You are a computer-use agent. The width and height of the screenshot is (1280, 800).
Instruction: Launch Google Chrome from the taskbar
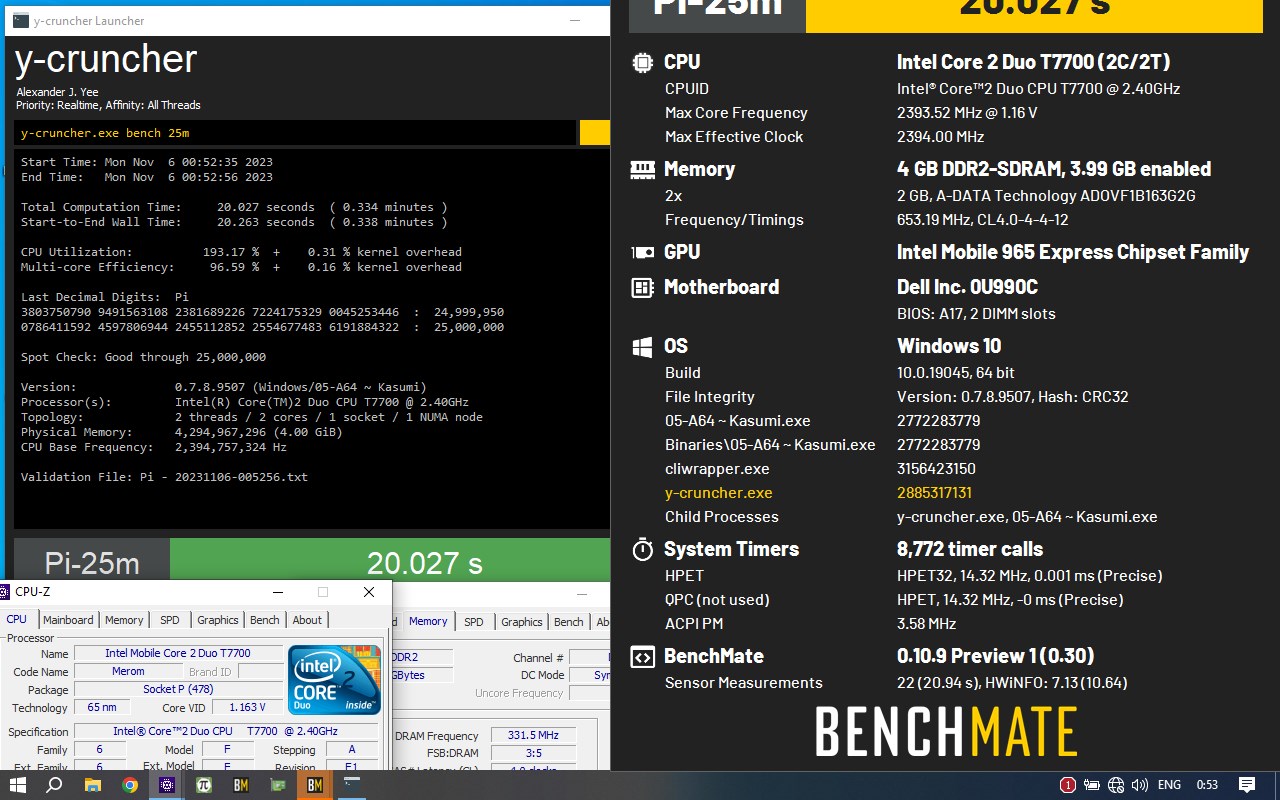130,785
